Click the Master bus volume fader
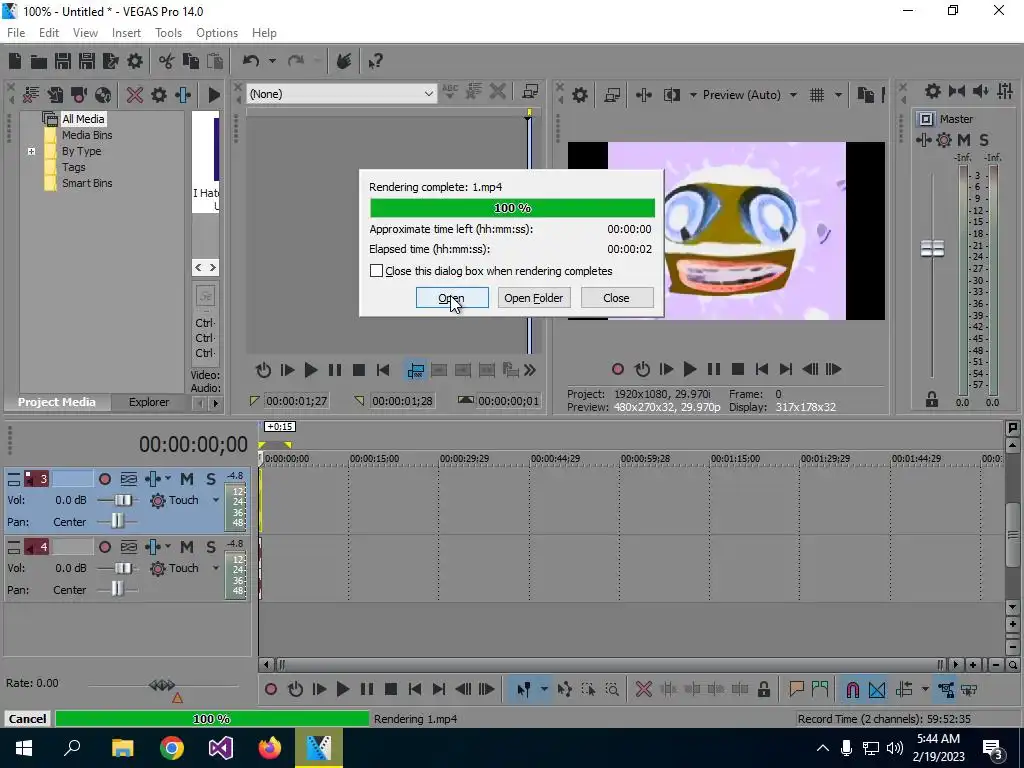The width and height of the screenshot is (1024, 768). pos(932,249)
